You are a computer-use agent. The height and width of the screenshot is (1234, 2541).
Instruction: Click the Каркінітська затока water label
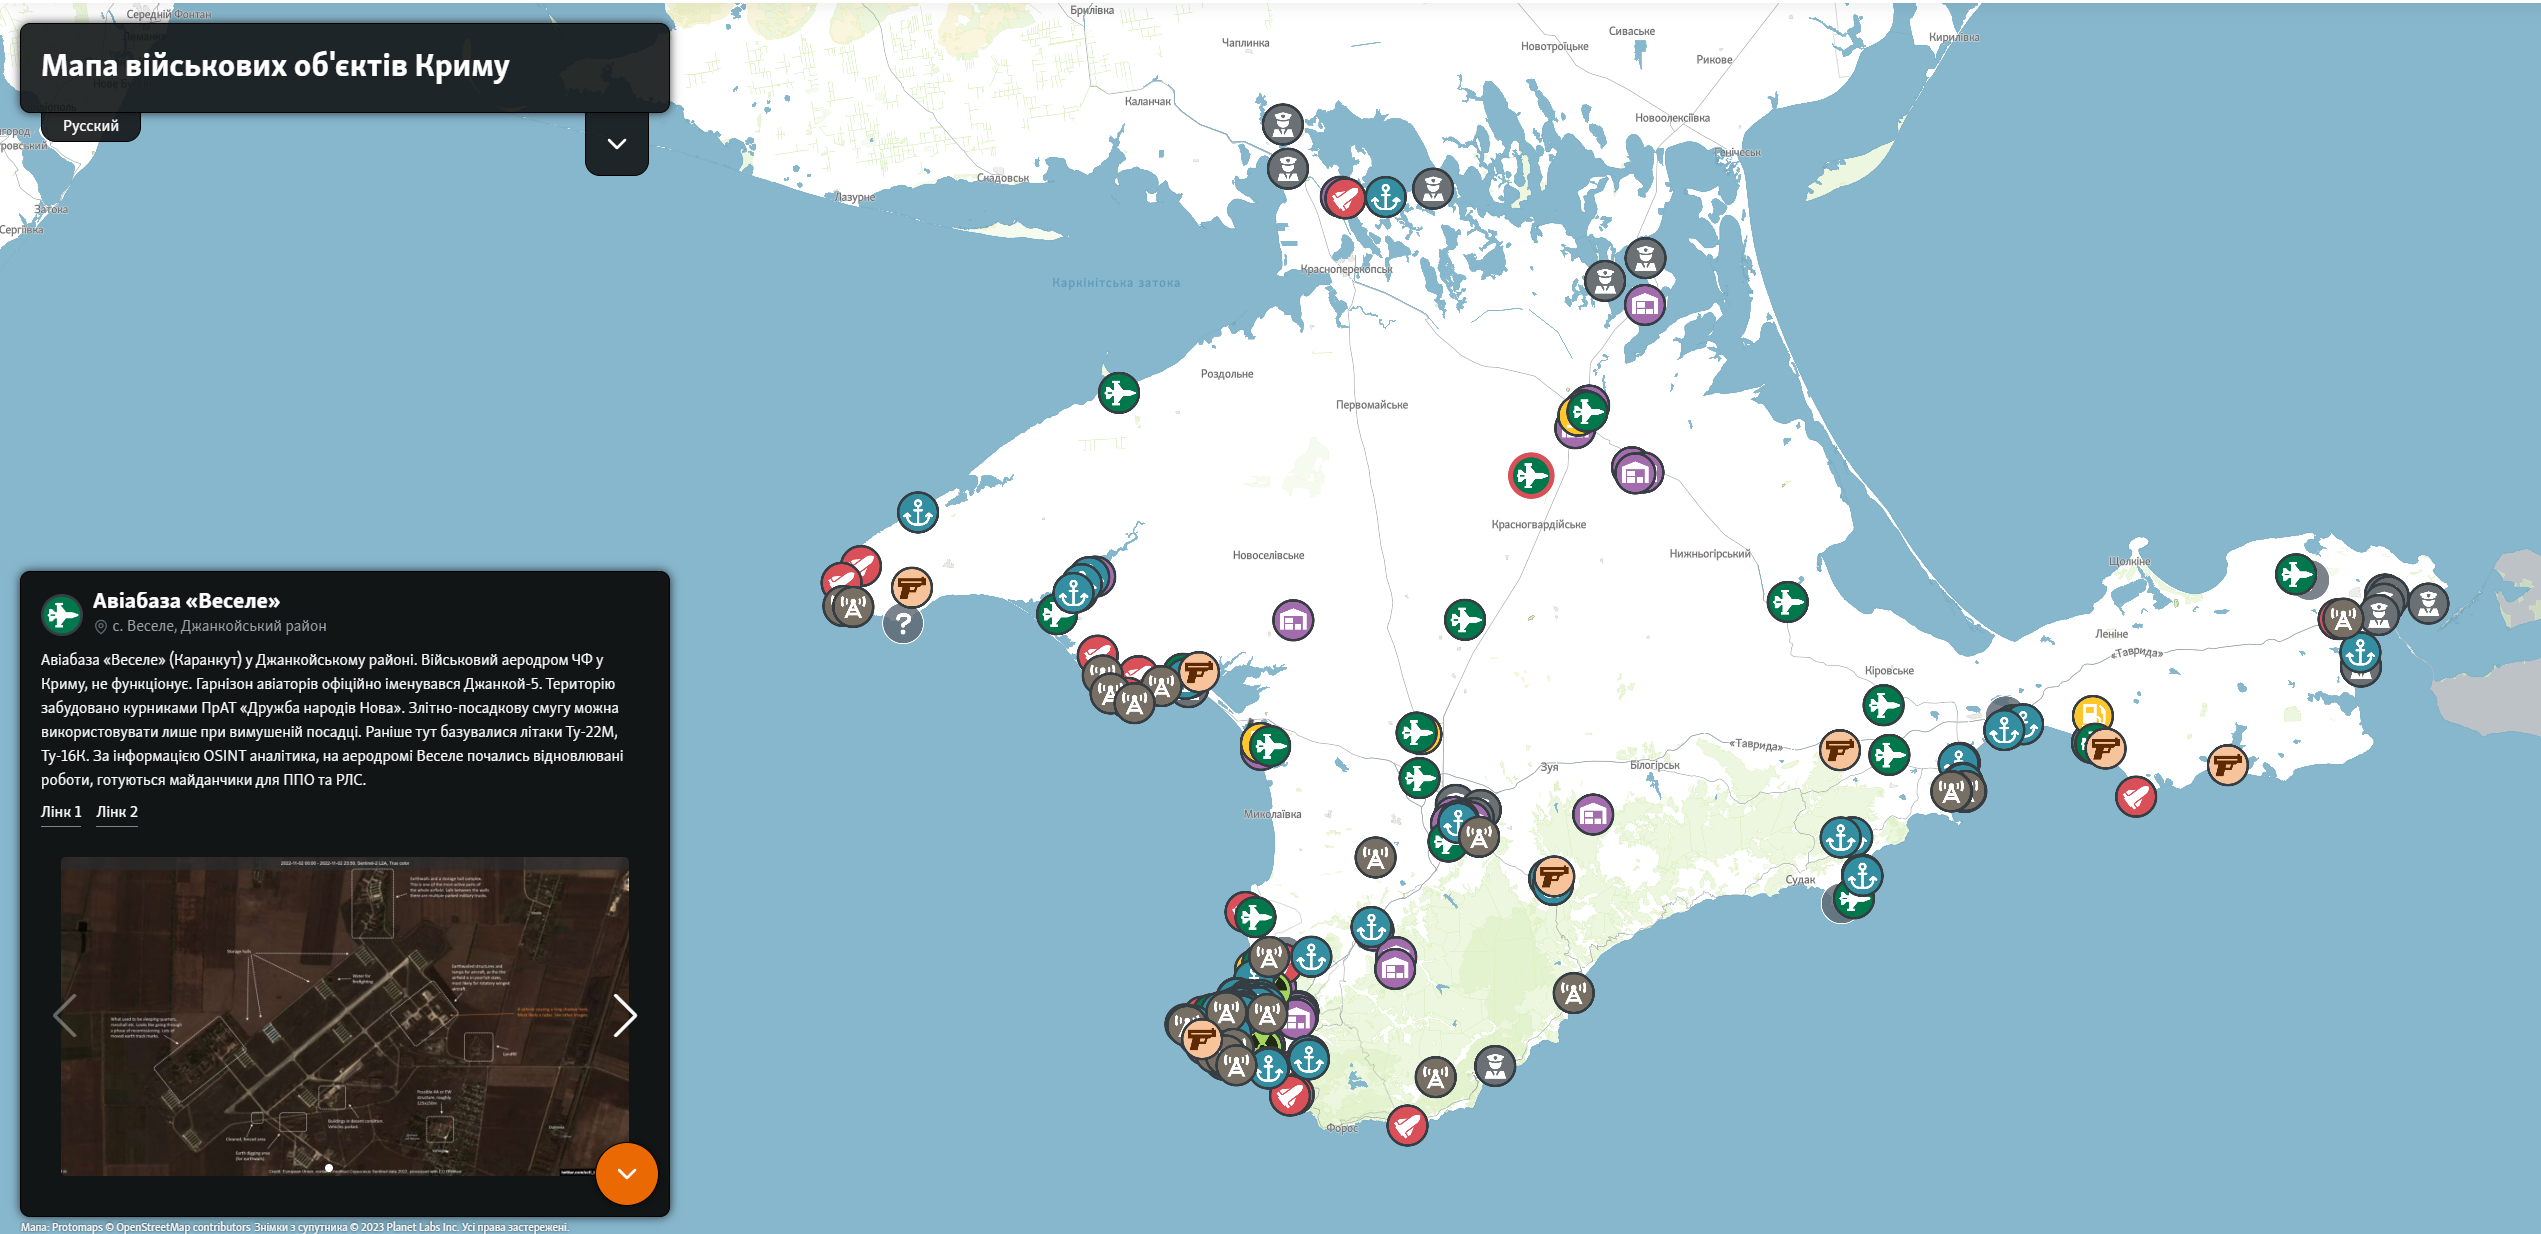tap(1115, 283)
